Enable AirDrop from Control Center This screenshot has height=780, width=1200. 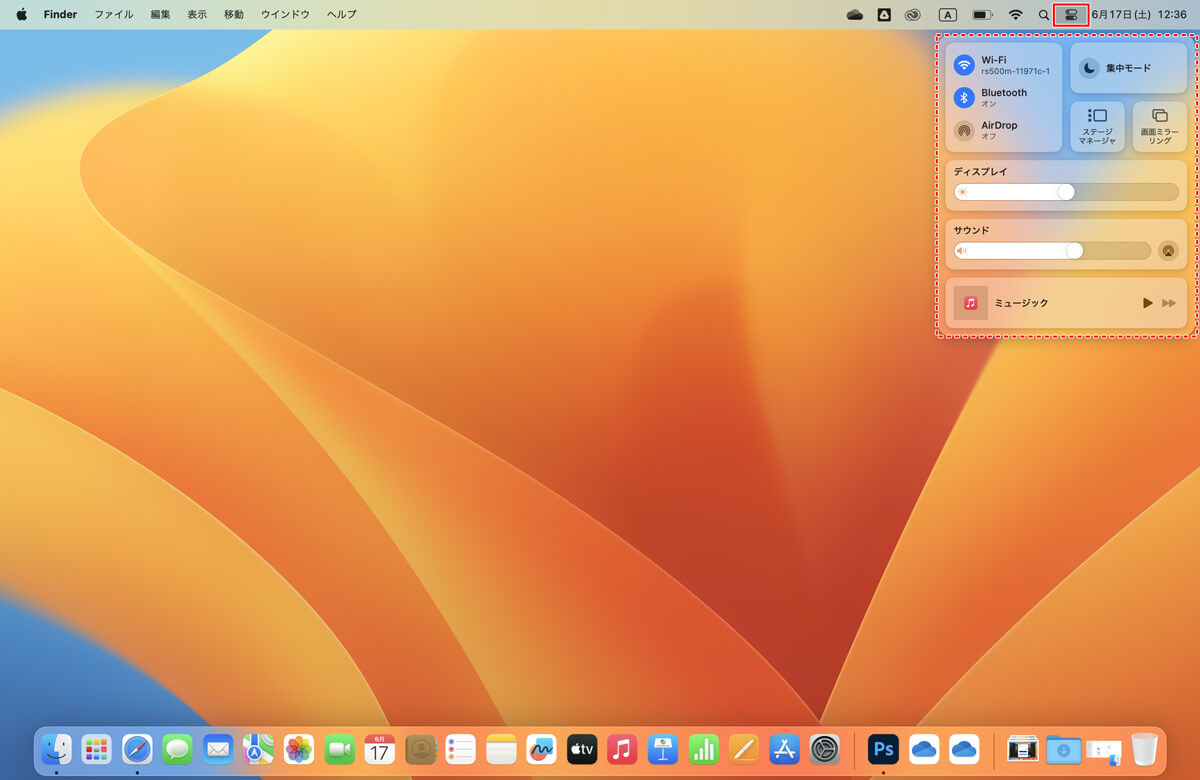[x=964, y=130]
